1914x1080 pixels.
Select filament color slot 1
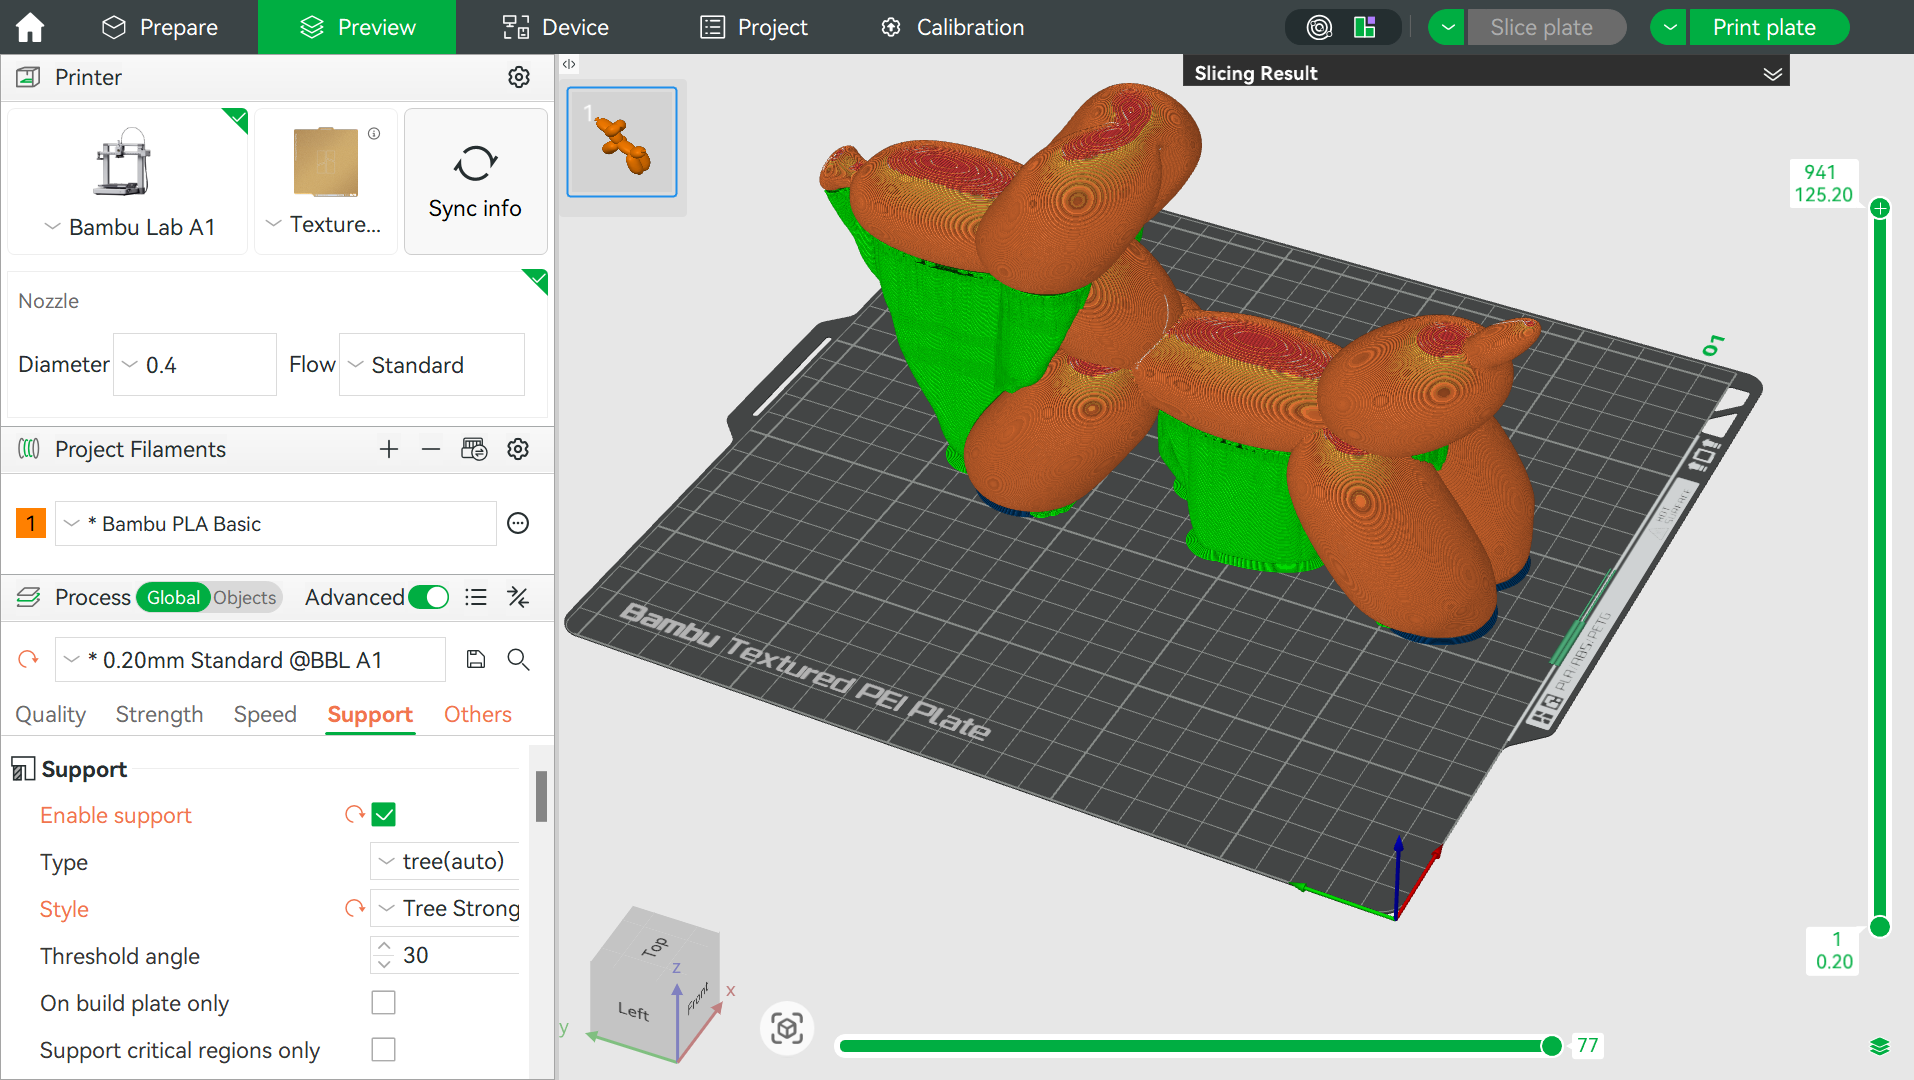click(31, 523)
